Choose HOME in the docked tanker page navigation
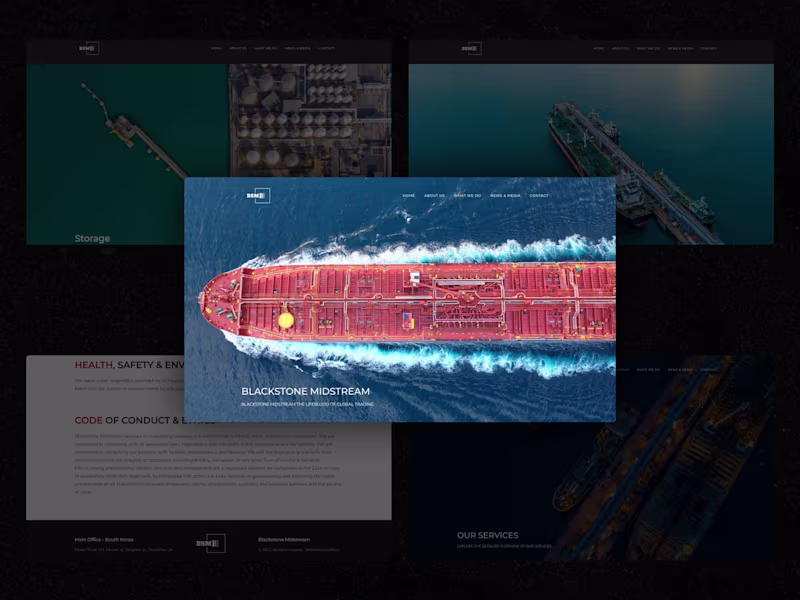This screenshot has height=600, width=800. [598, 48]
